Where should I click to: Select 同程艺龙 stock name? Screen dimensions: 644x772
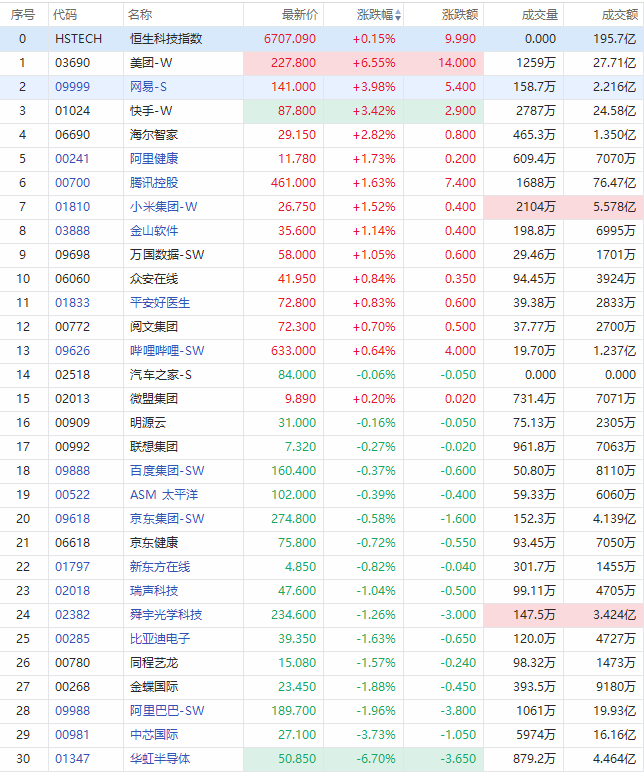point(154,663)
